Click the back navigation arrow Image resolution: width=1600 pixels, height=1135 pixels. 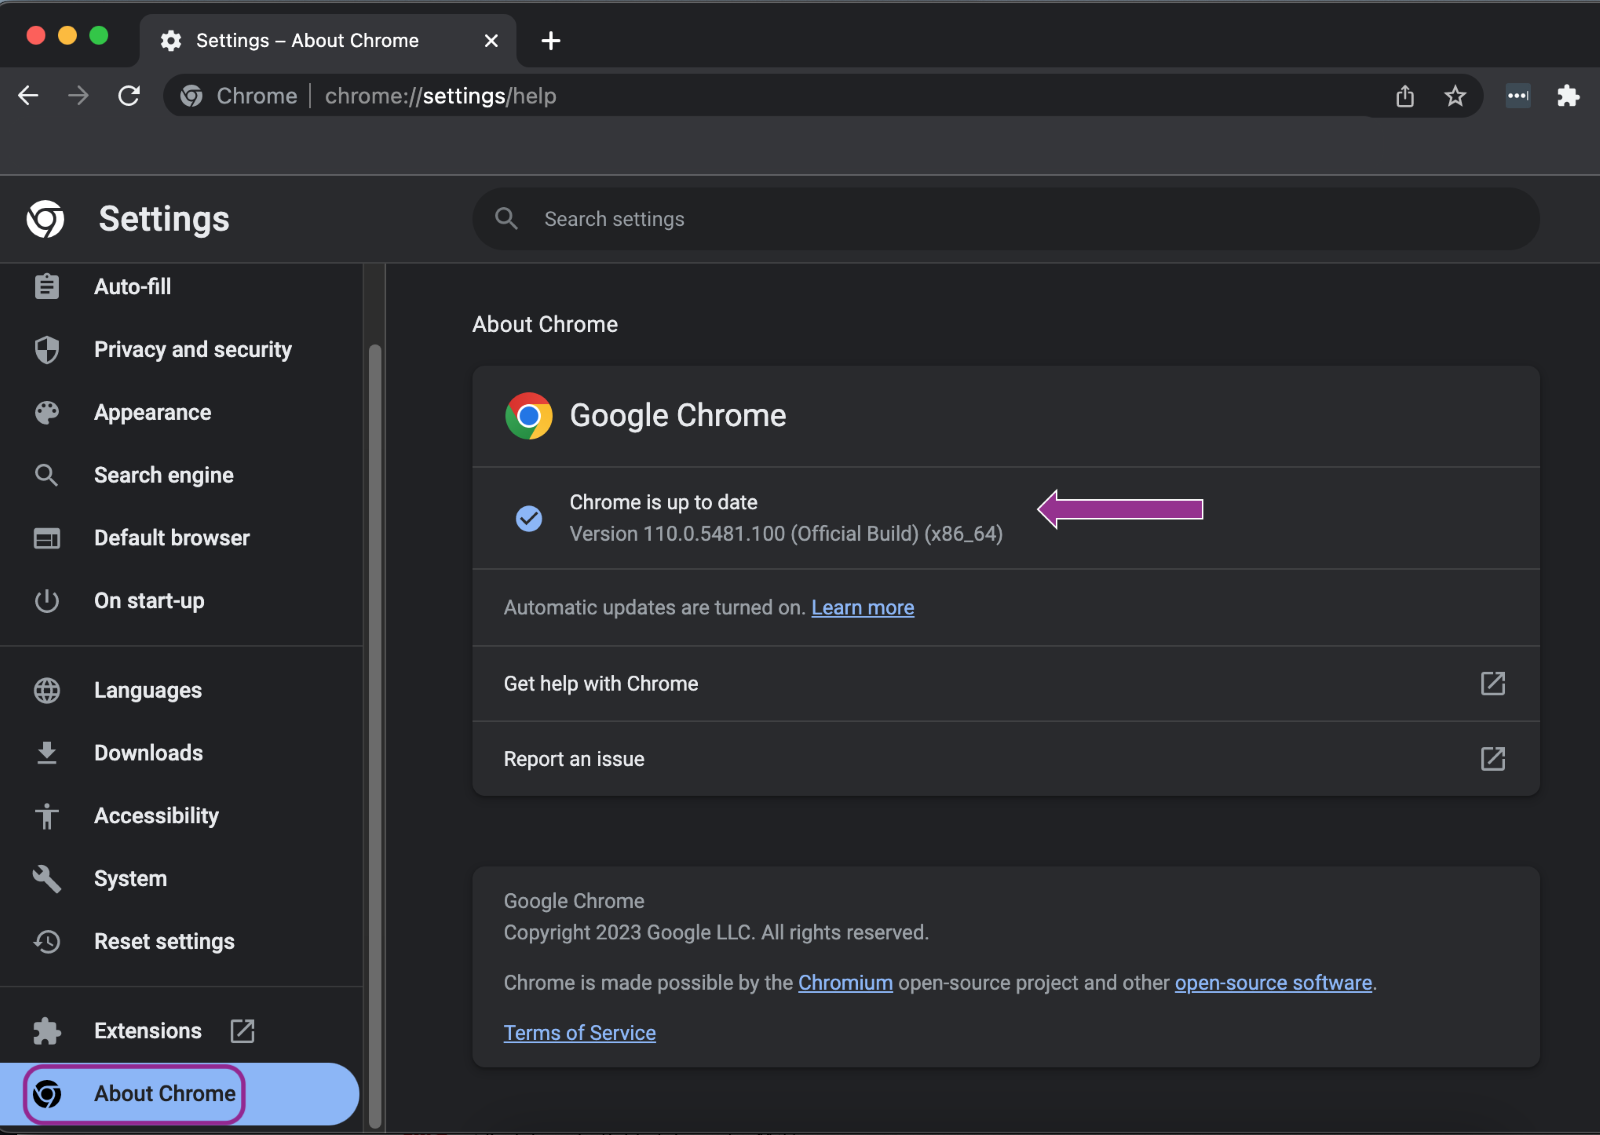point(28,96)
